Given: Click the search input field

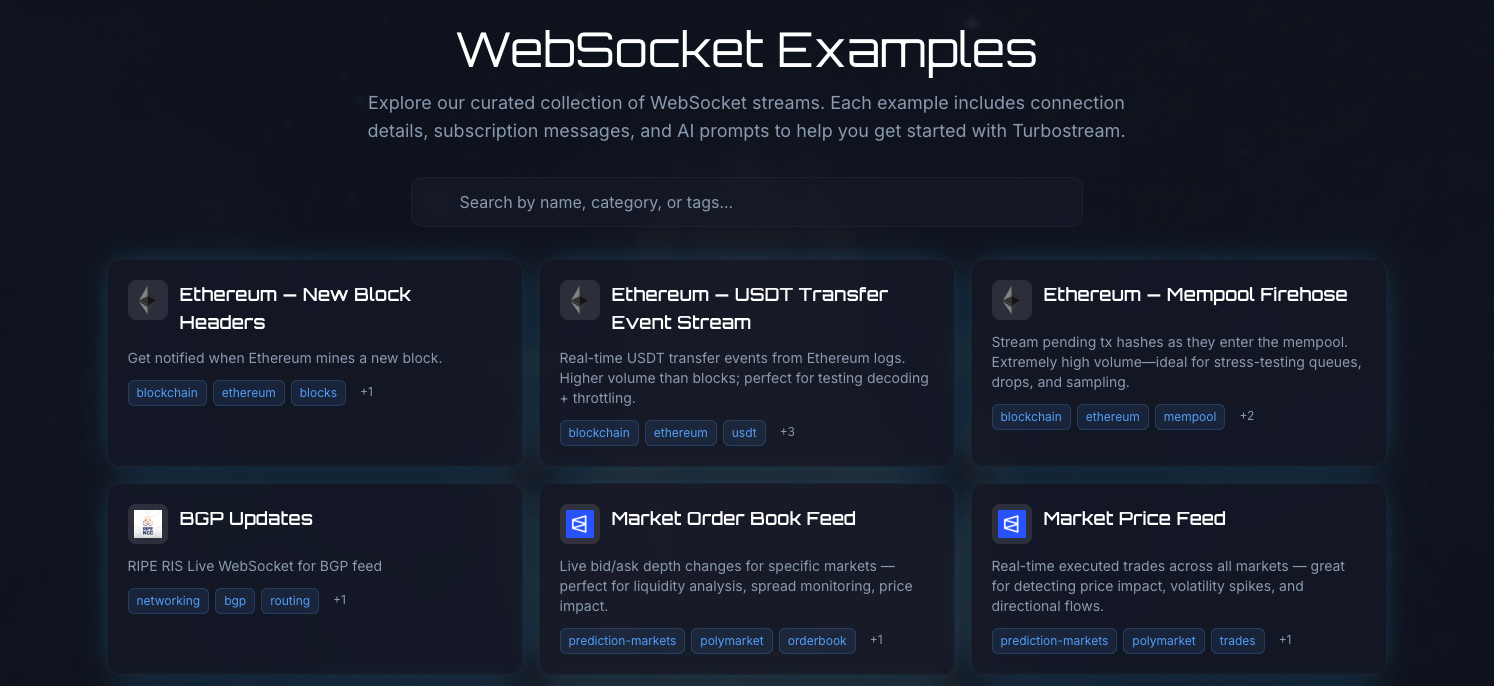Looking at the screenshot, I should (x=747, y=202).
